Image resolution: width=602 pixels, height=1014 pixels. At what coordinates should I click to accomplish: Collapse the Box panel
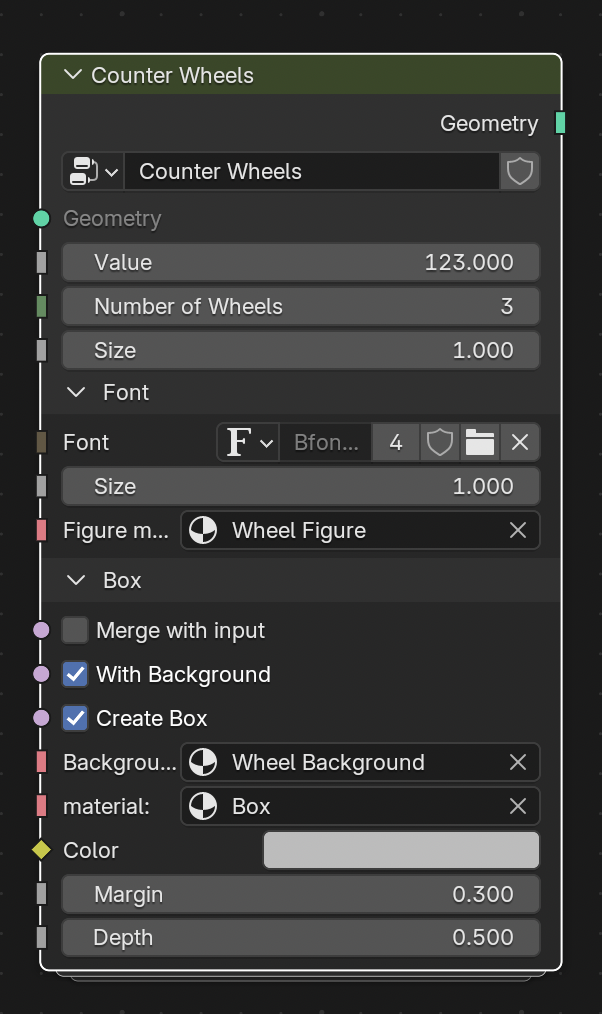tap(76, 580)
